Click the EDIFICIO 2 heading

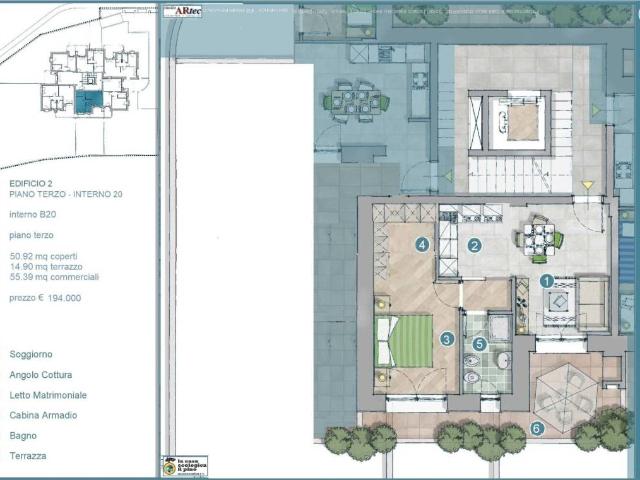tap(31, 184)
